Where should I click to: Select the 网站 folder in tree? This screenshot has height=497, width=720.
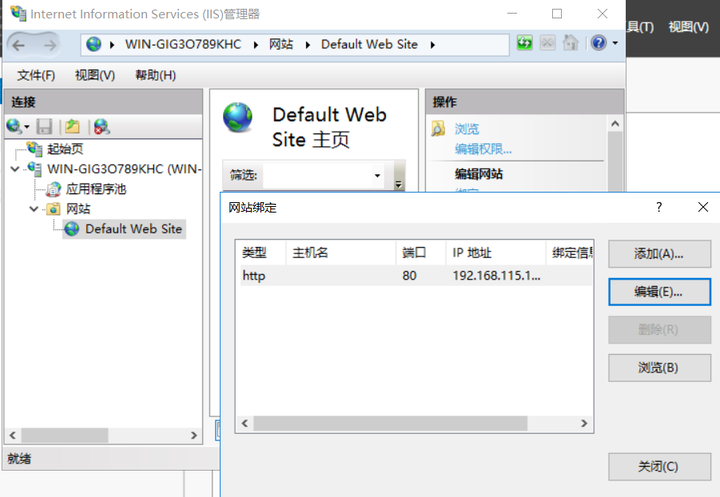pyautogui.click(x=78, y=209)
